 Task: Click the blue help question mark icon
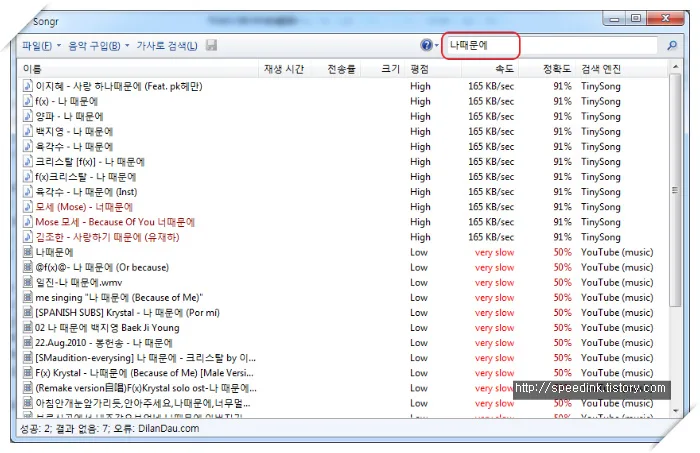(426, 45)
